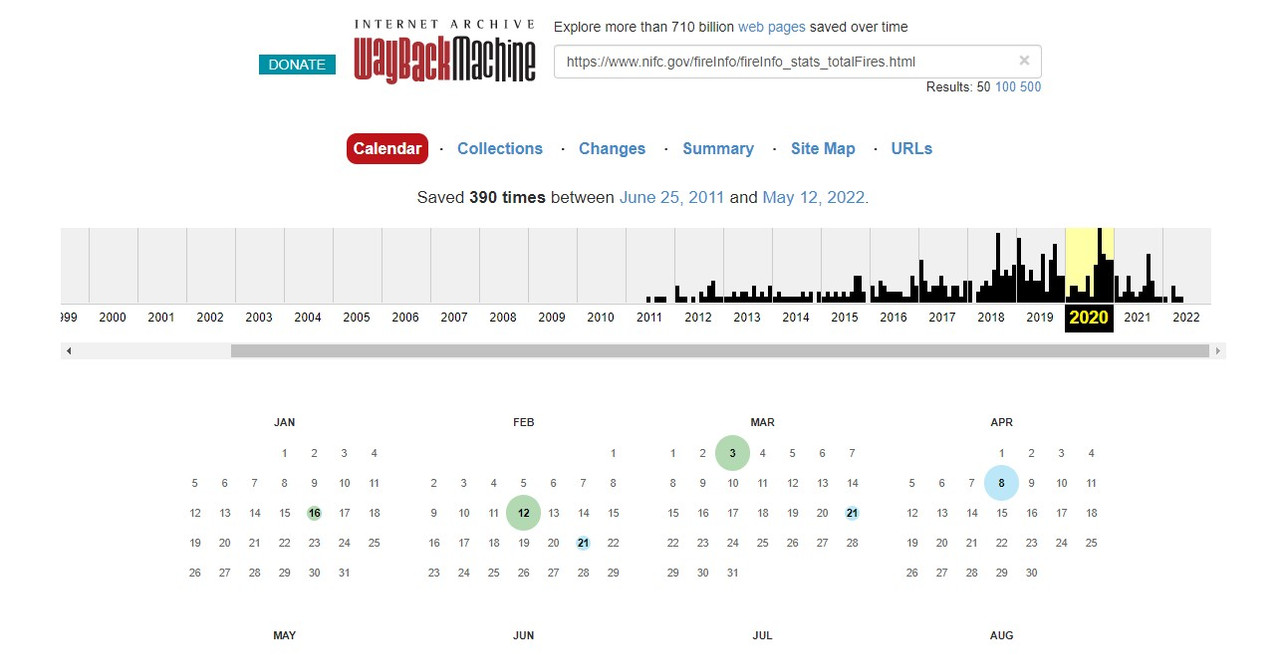Image resolution: width=1280 pixels, height=655 pixels.
Task: Click the MAR month heading
Action: 763,422
